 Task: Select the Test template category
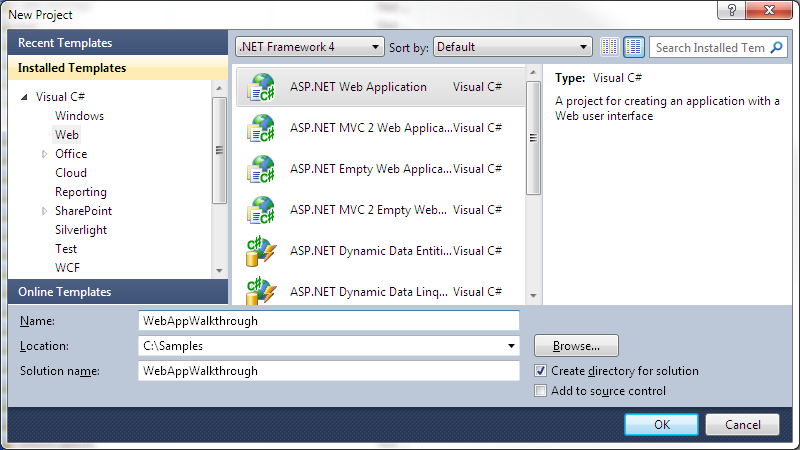tap(66, 249)
